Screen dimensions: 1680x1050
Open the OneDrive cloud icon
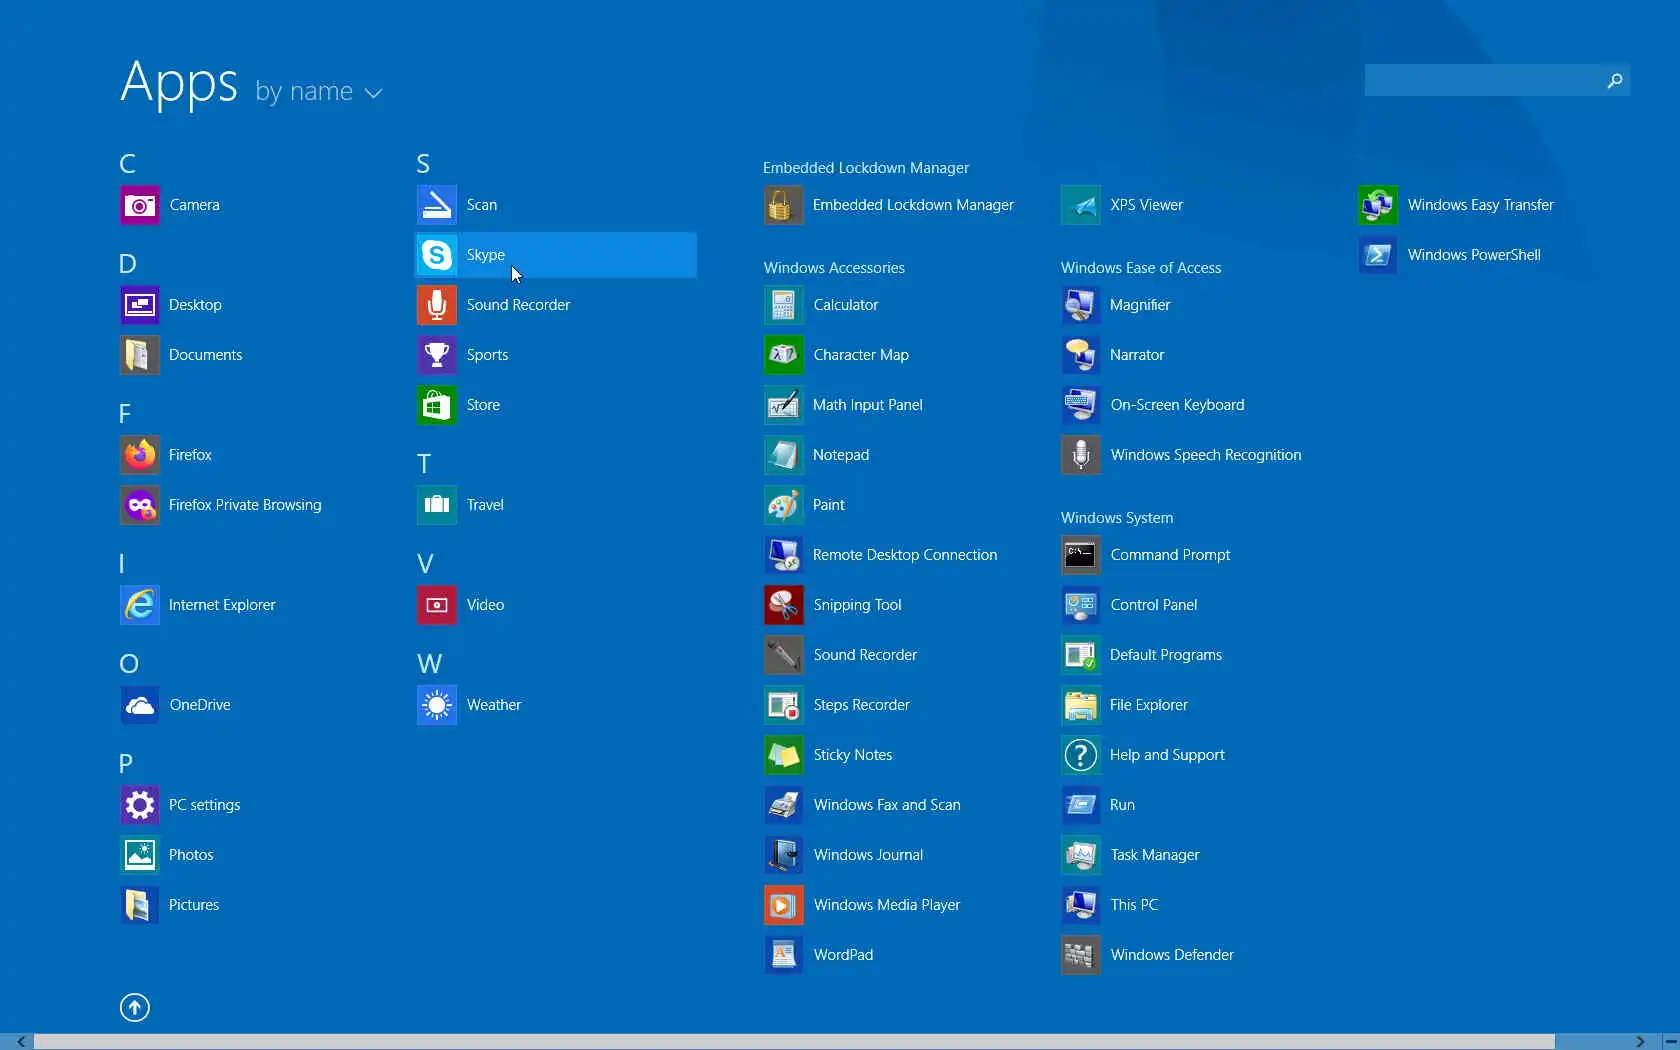140,705
